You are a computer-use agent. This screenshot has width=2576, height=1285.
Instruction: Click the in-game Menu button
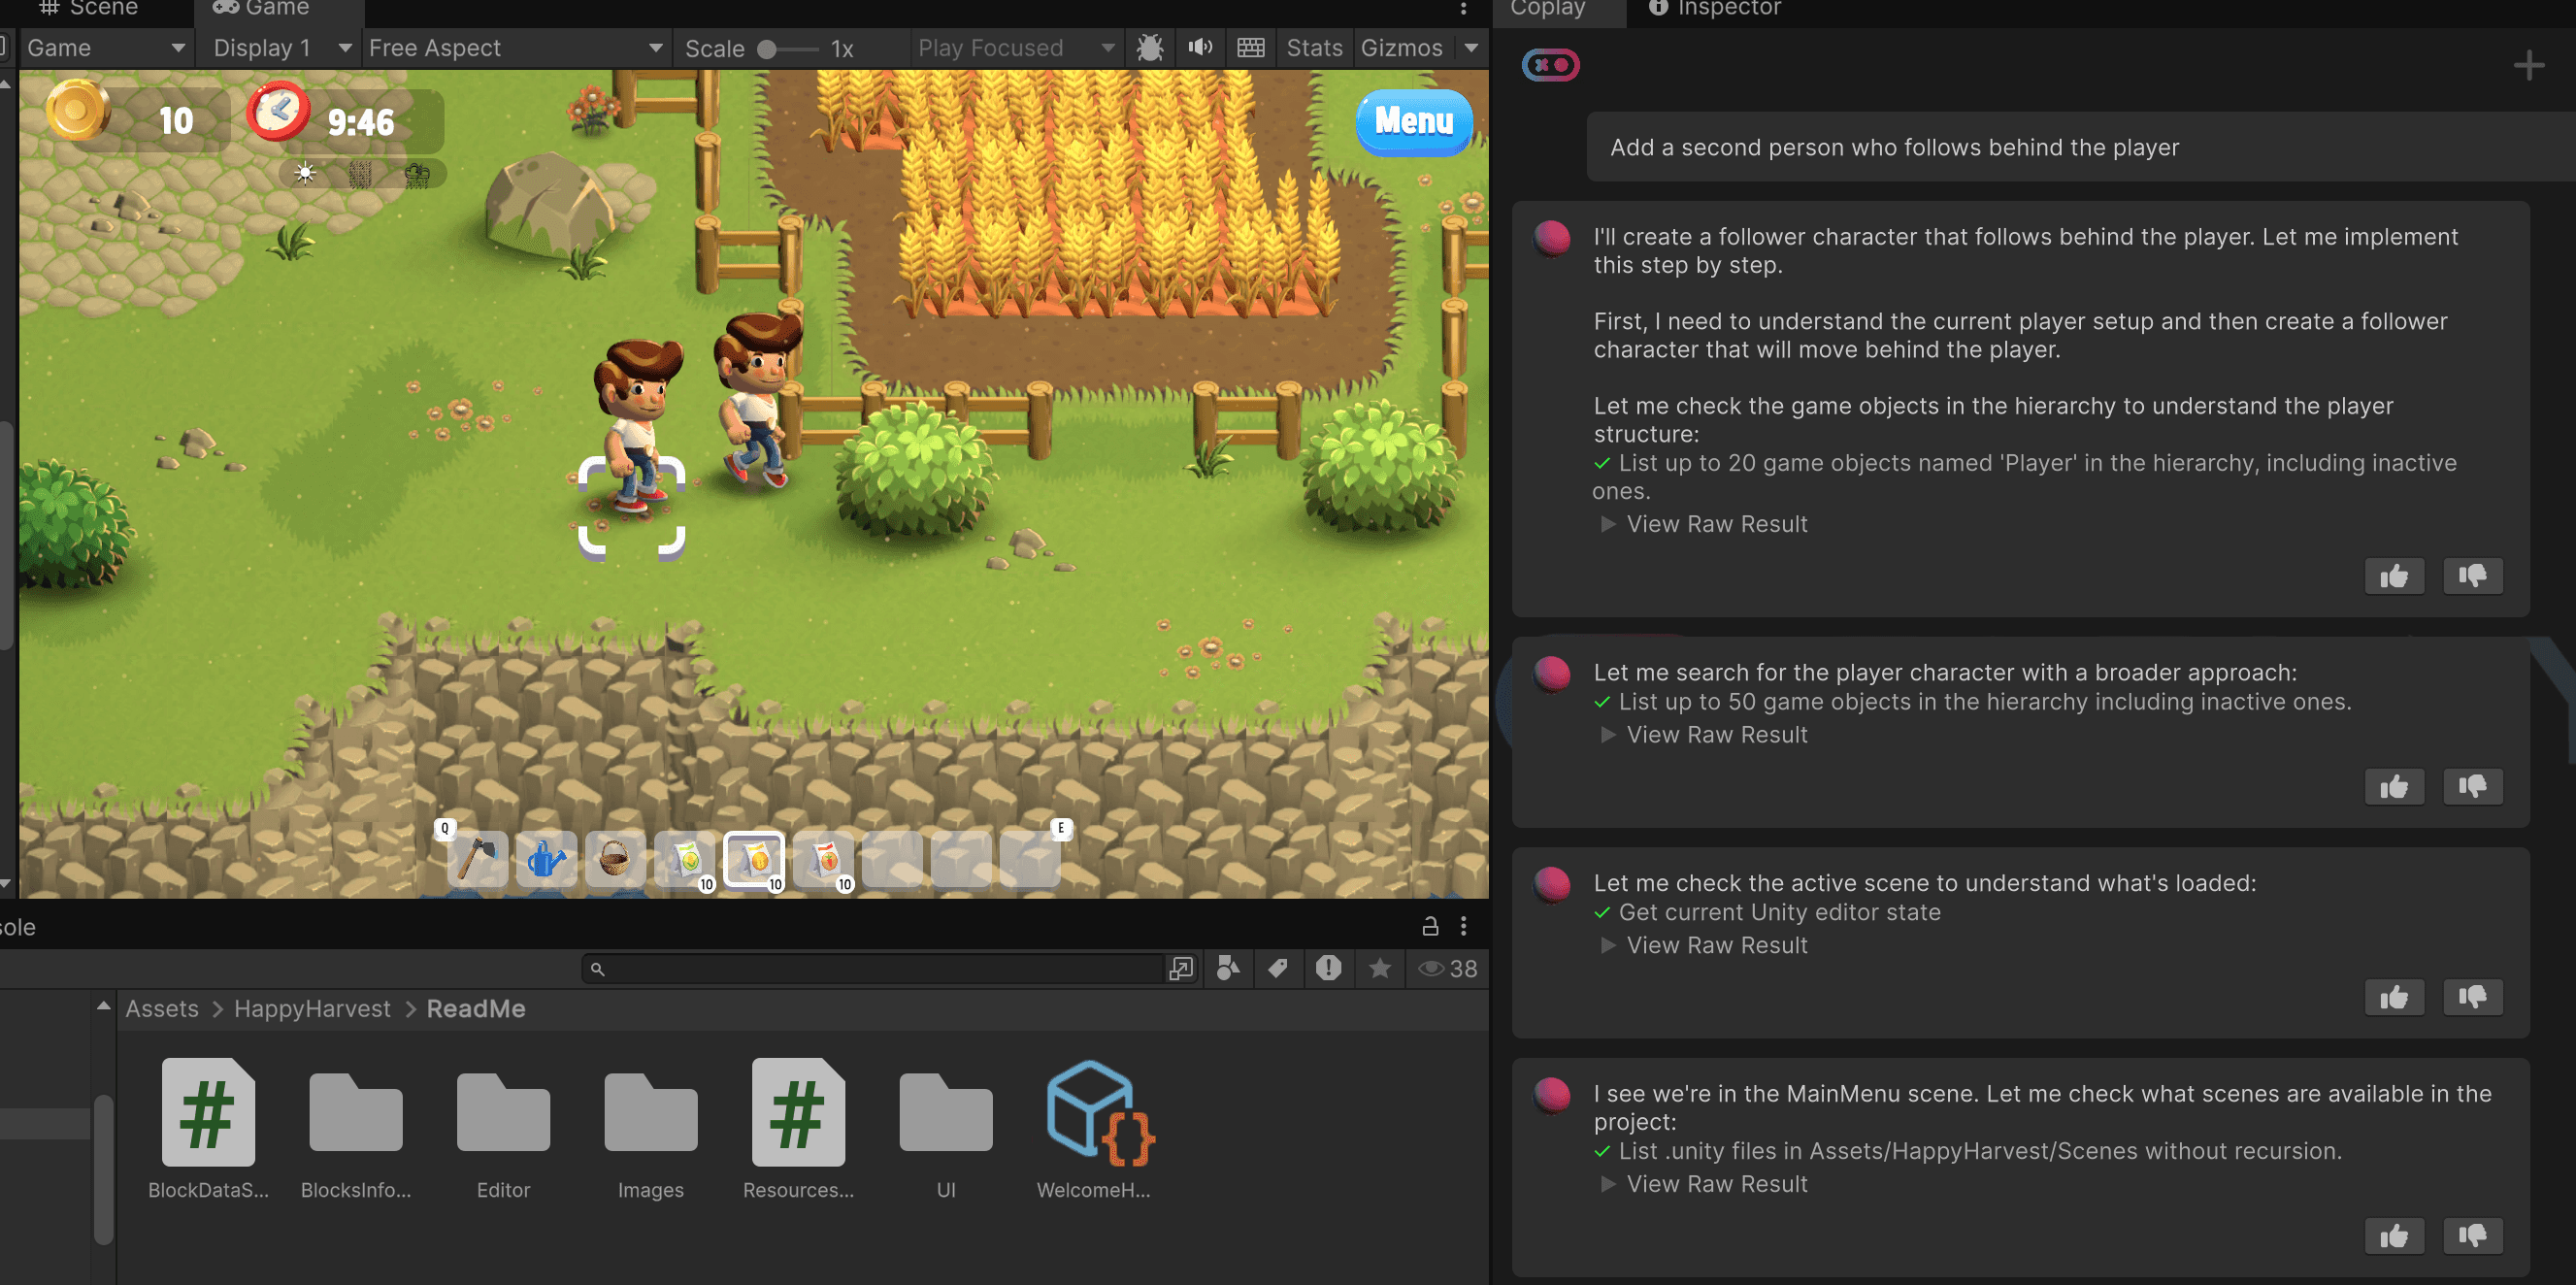[1413, 122]
